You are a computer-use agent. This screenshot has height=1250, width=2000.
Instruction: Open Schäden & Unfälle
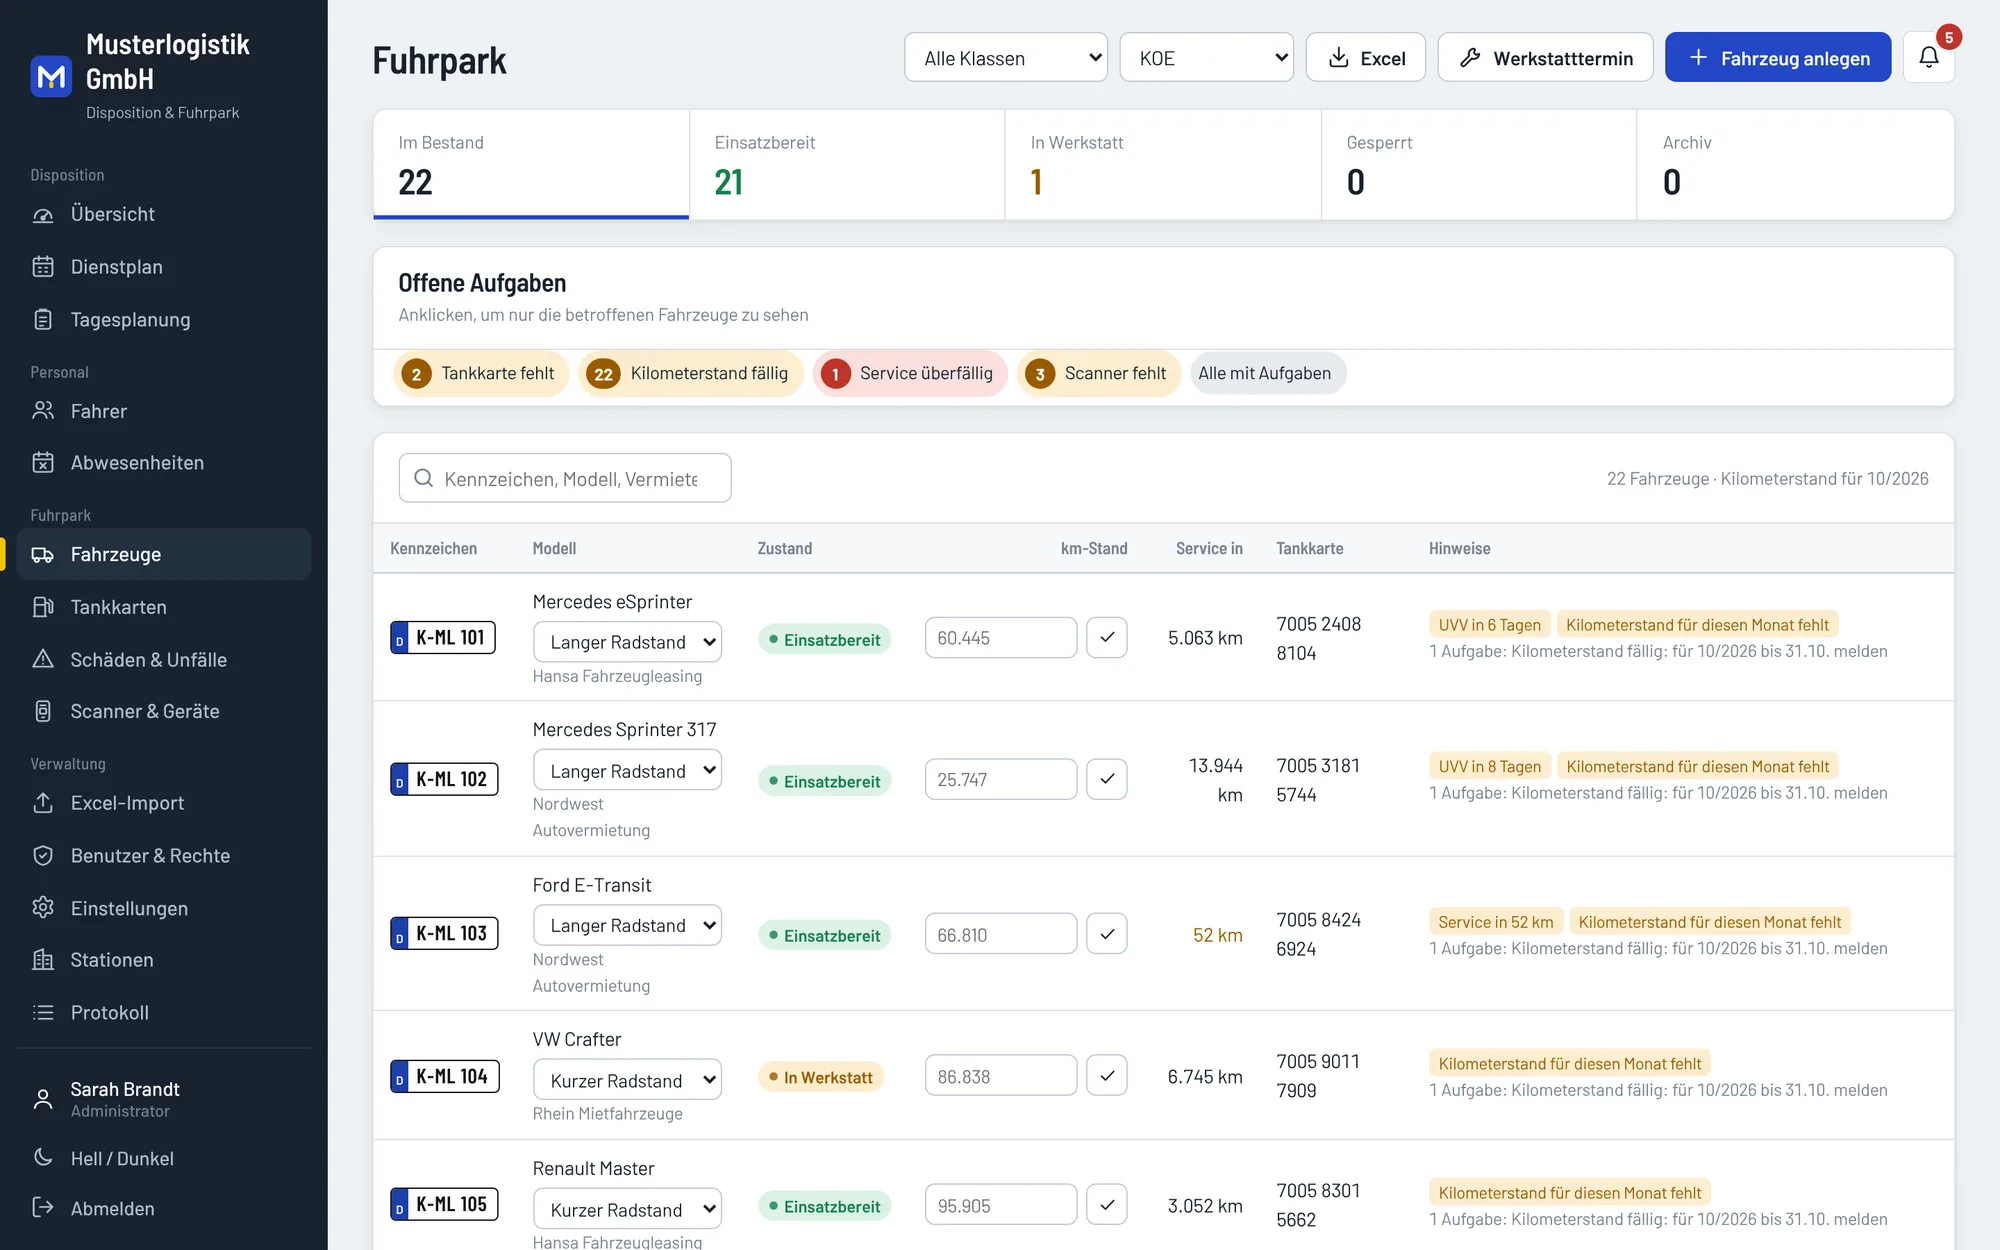click(164, 660)
